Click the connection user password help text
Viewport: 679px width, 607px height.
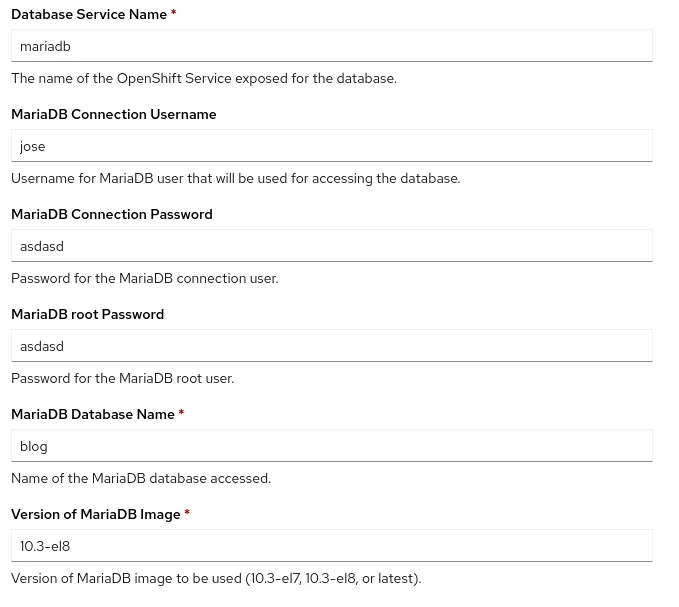145,278
